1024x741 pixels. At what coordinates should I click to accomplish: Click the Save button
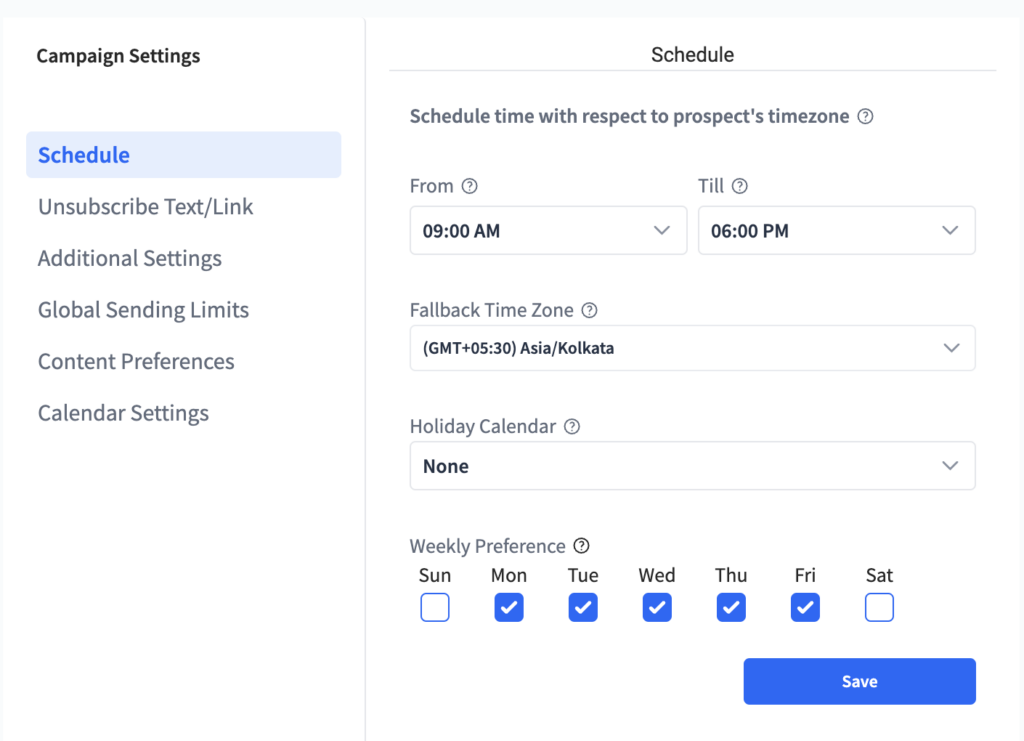[x=859, y=681]
